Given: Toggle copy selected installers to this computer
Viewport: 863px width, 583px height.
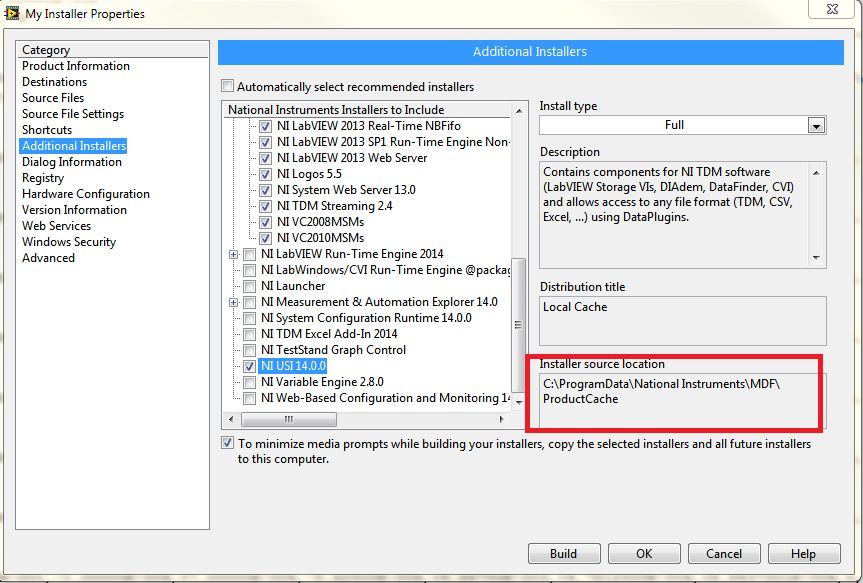Looking at the screenshot, I should point(227,443).
